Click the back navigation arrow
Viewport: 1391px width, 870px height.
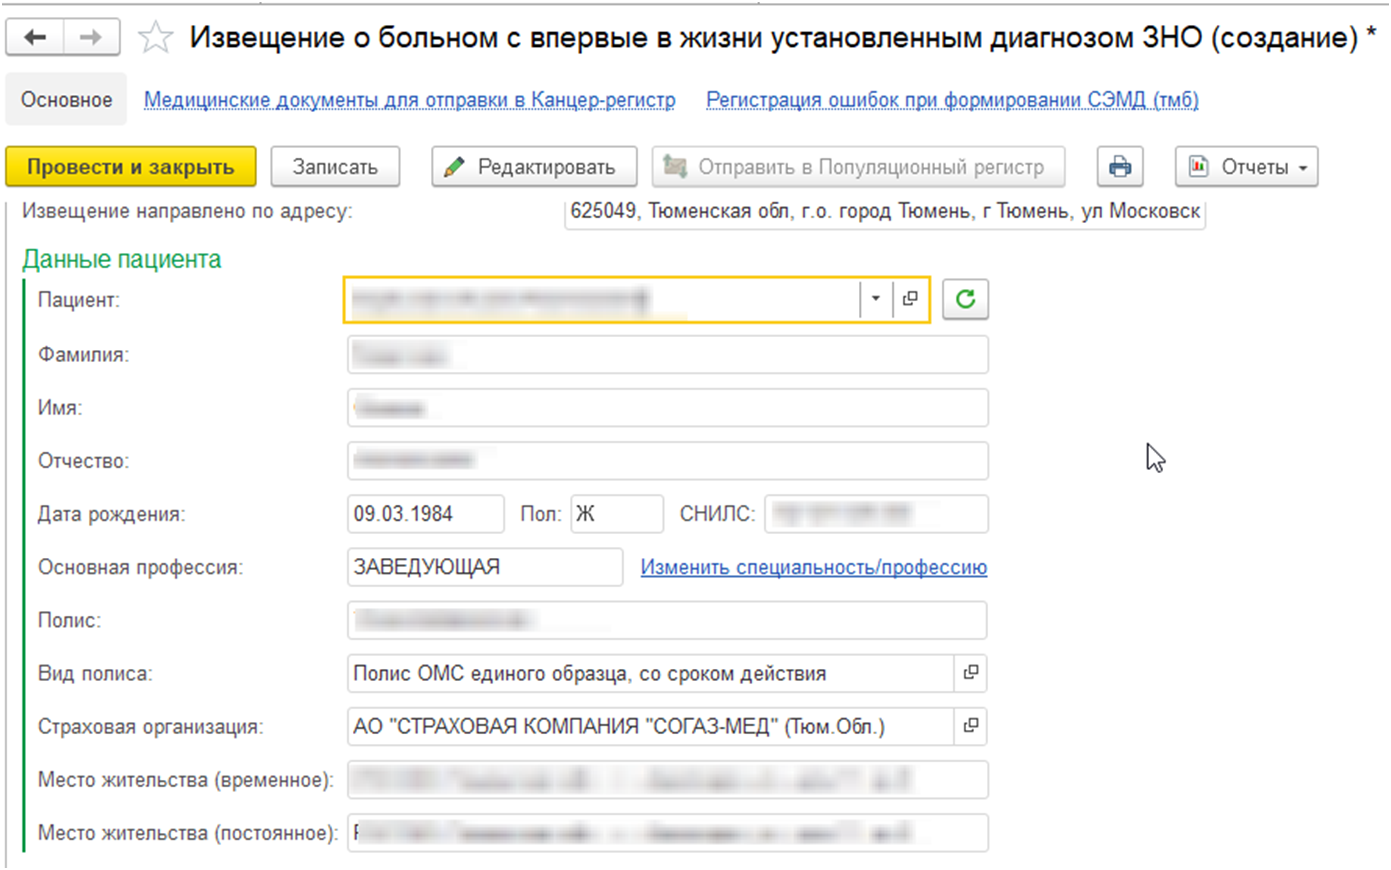(x=35, y=38)
